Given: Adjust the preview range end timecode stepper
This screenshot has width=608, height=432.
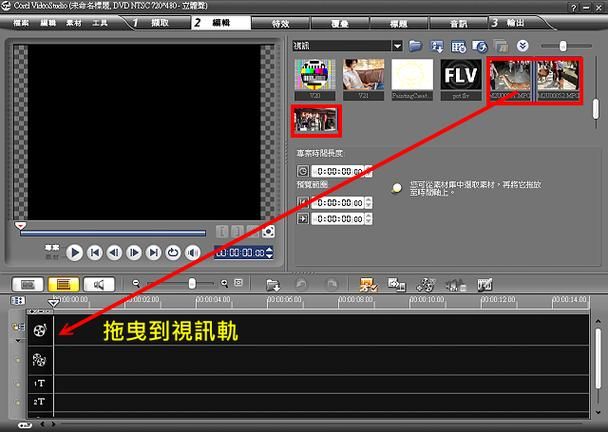Looking at the screenshot, I should point(368,219).
